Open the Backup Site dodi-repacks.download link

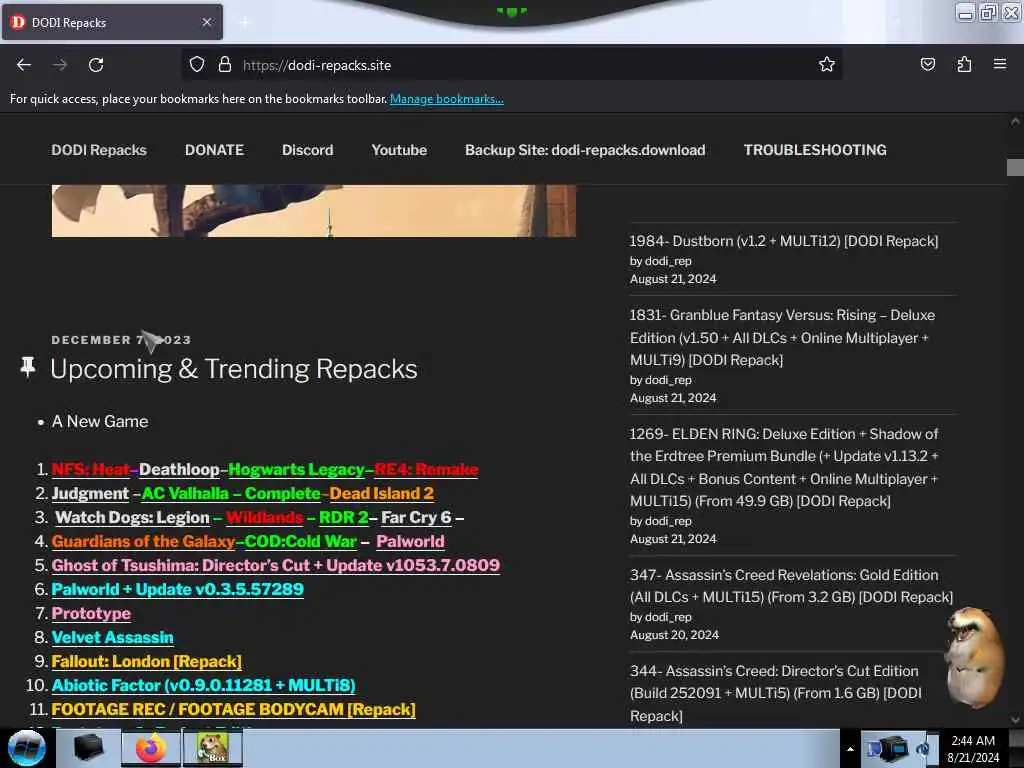coord(585,150)
